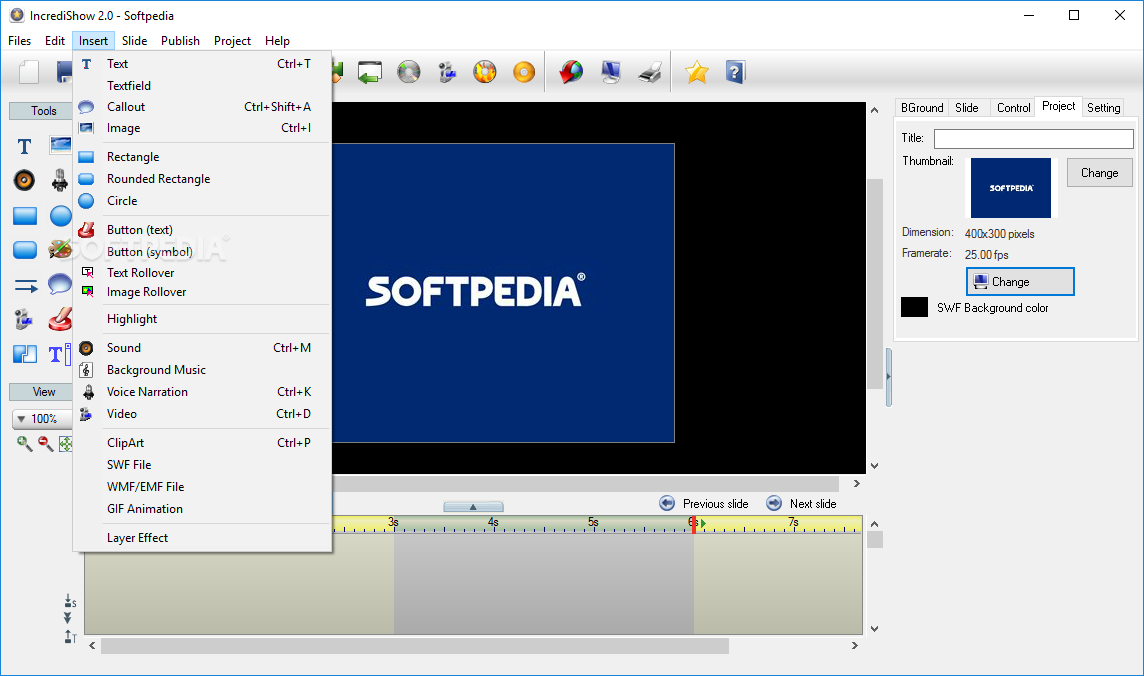The image size is (1144, 676).
Task: Switch to the BGround tab
Action: pyautogui.click(x=922, y=108)
